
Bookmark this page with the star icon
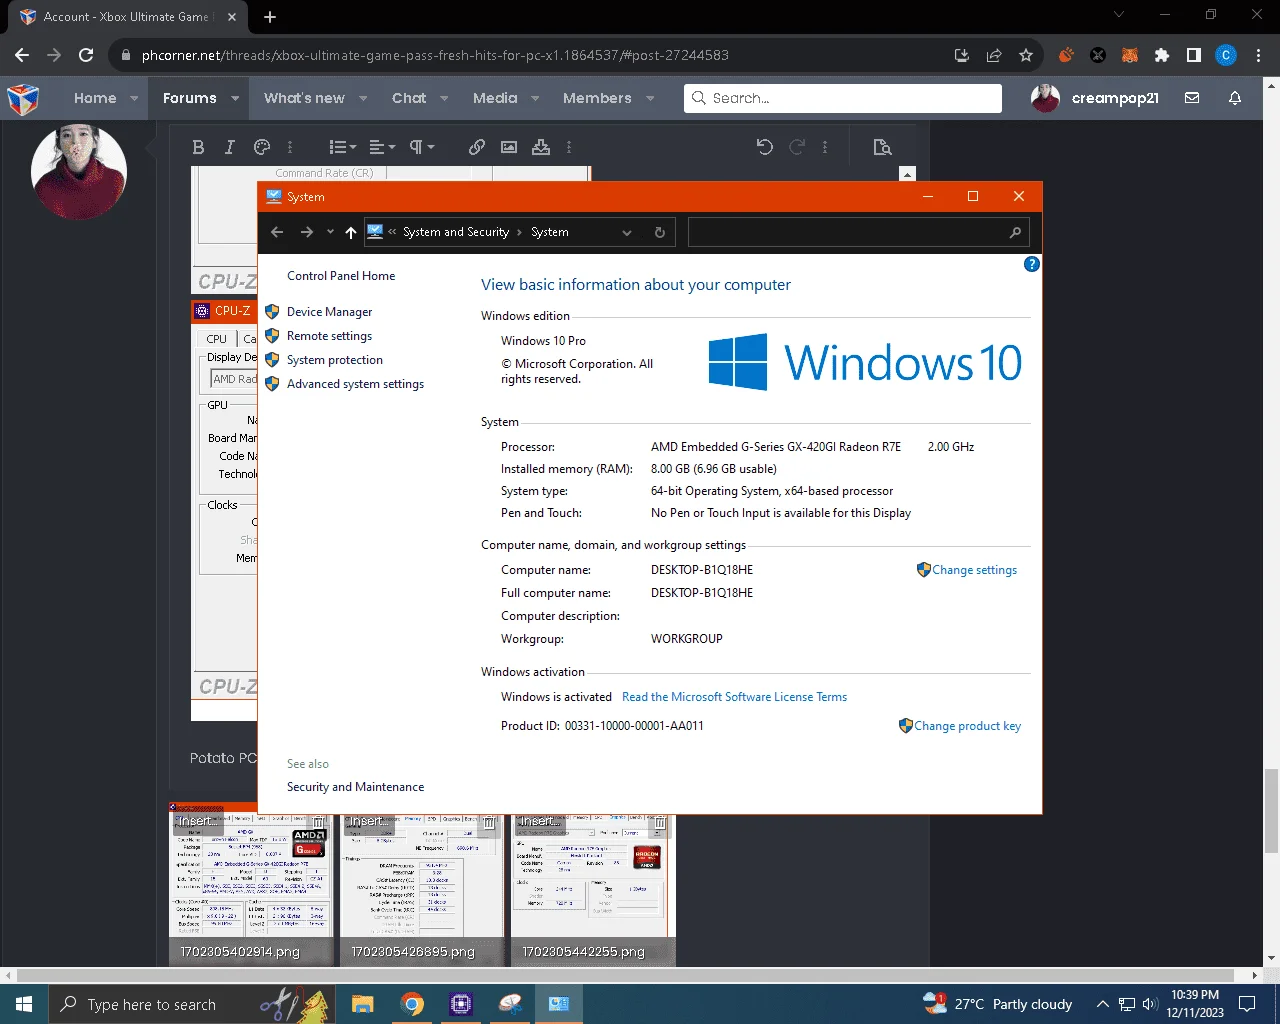(1025, 55)
